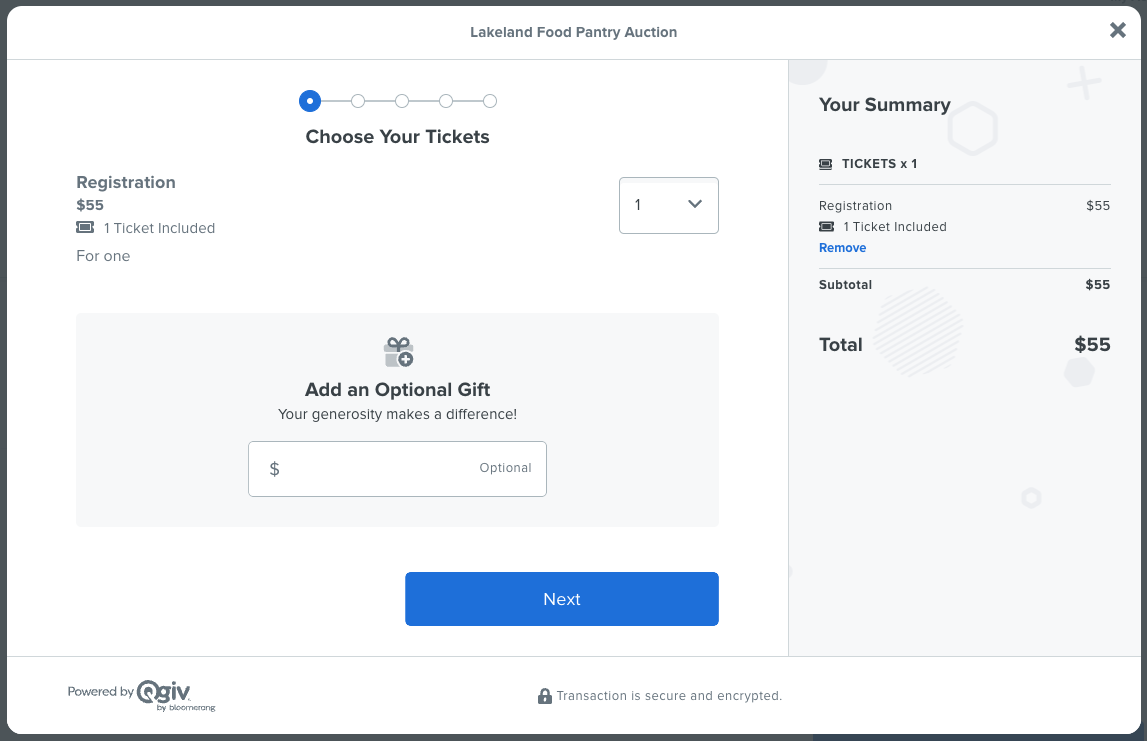Focus the optional gift amount field
This screenshot has height=741, width=1147.
click(397, 469)
